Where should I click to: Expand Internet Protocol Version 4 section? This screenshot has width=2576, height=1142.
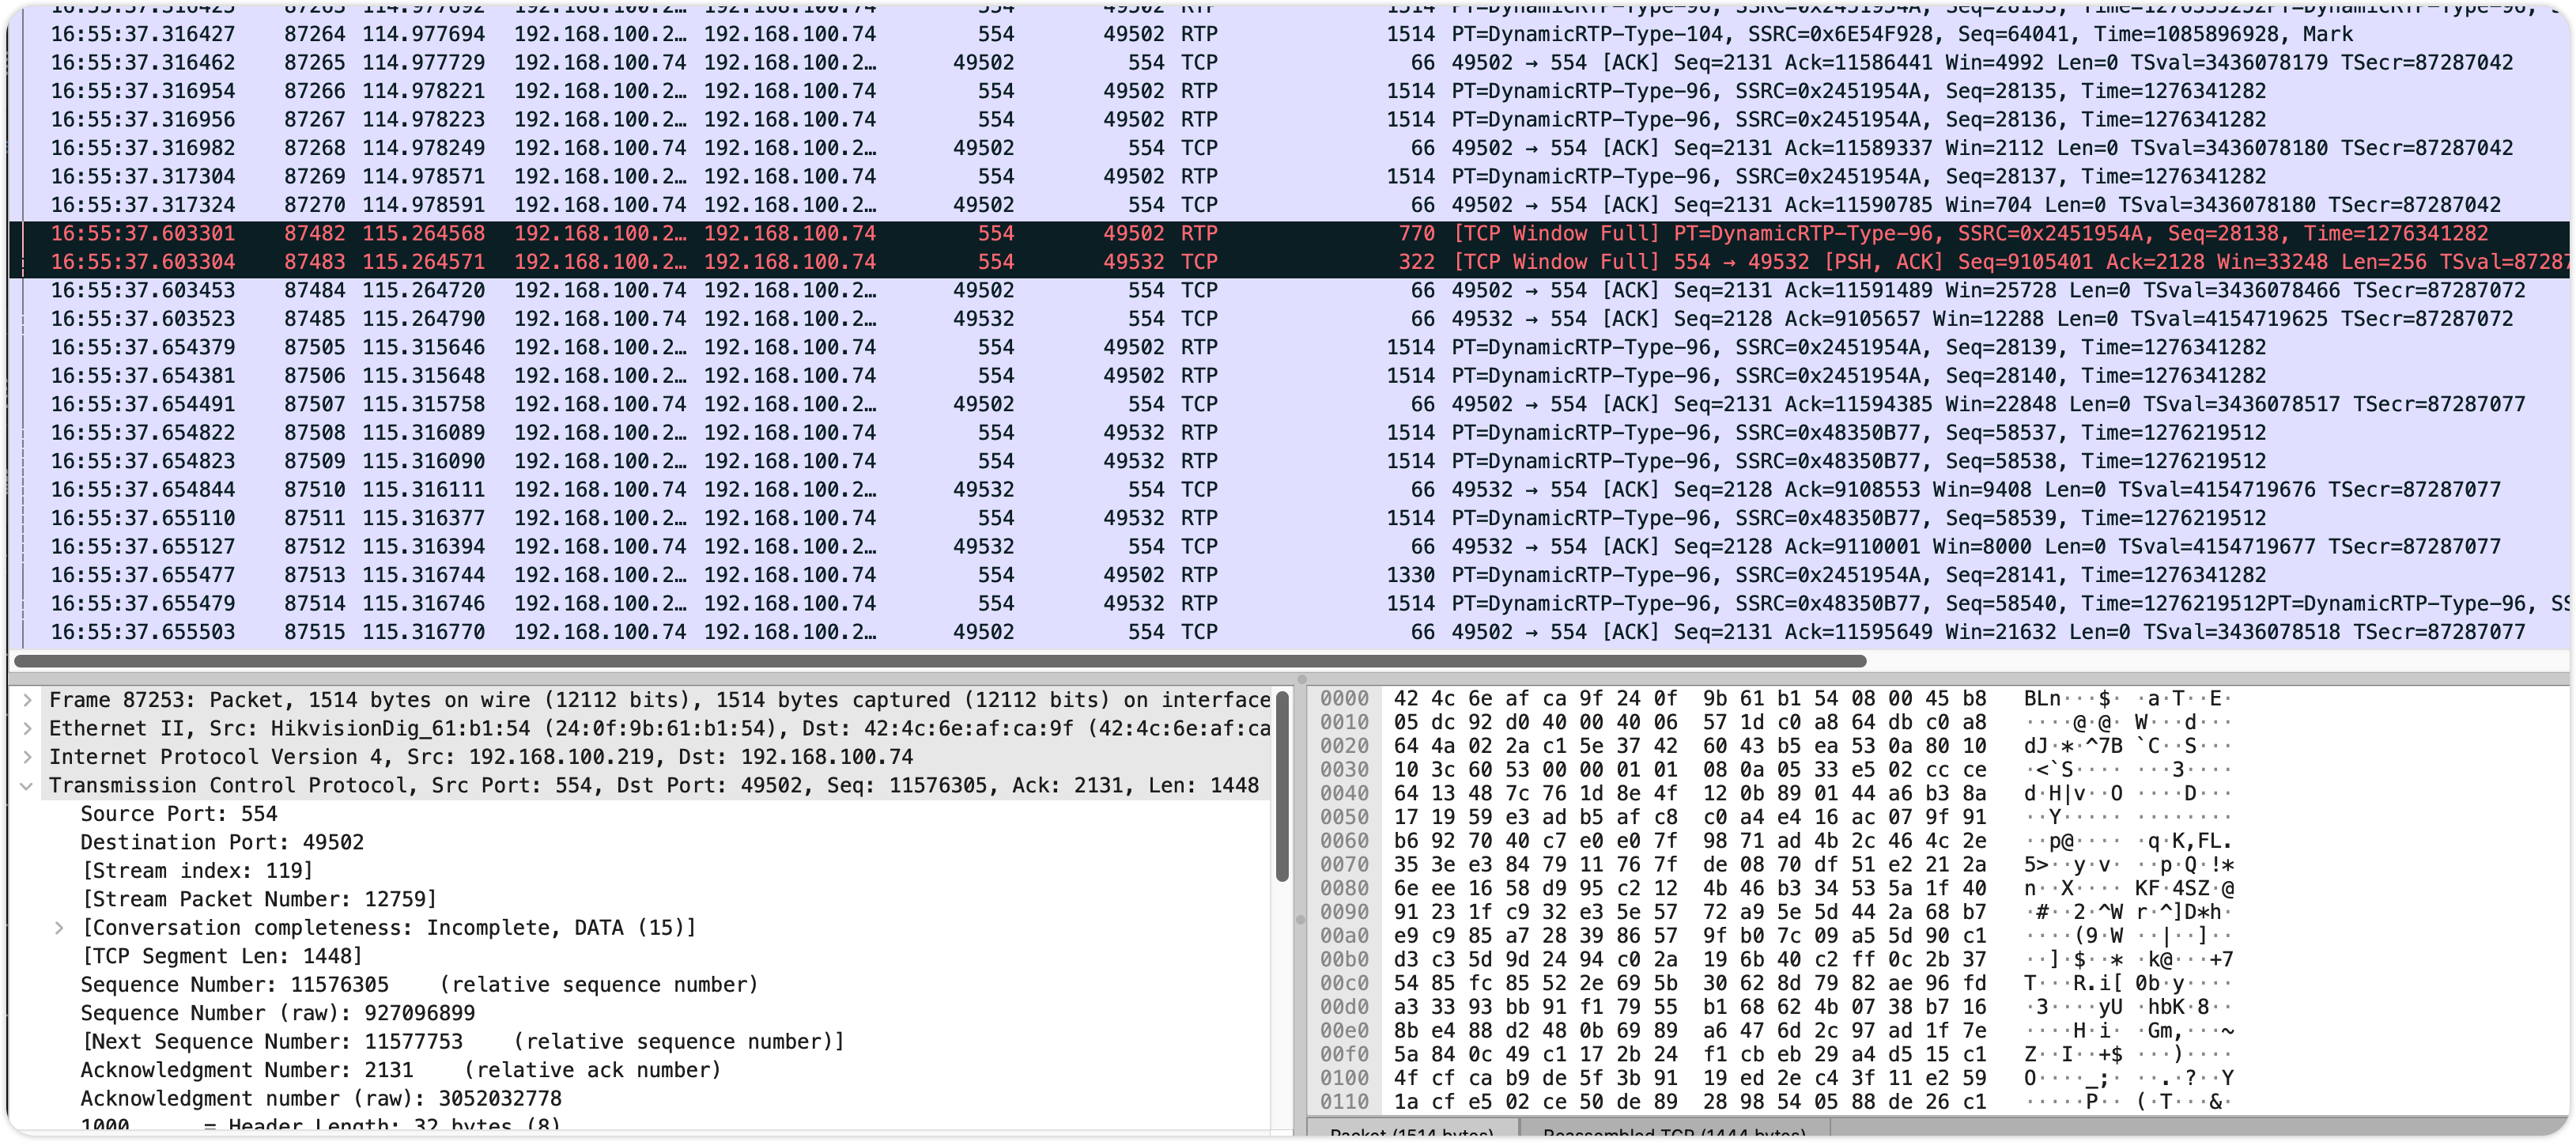click(27, 757)
